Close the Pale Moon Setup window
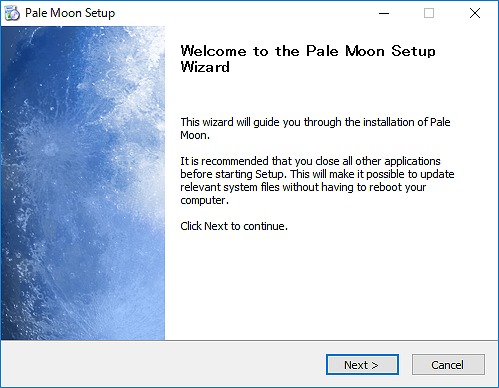The height and width of the screenshot is (388, 499). click(475, 13)
